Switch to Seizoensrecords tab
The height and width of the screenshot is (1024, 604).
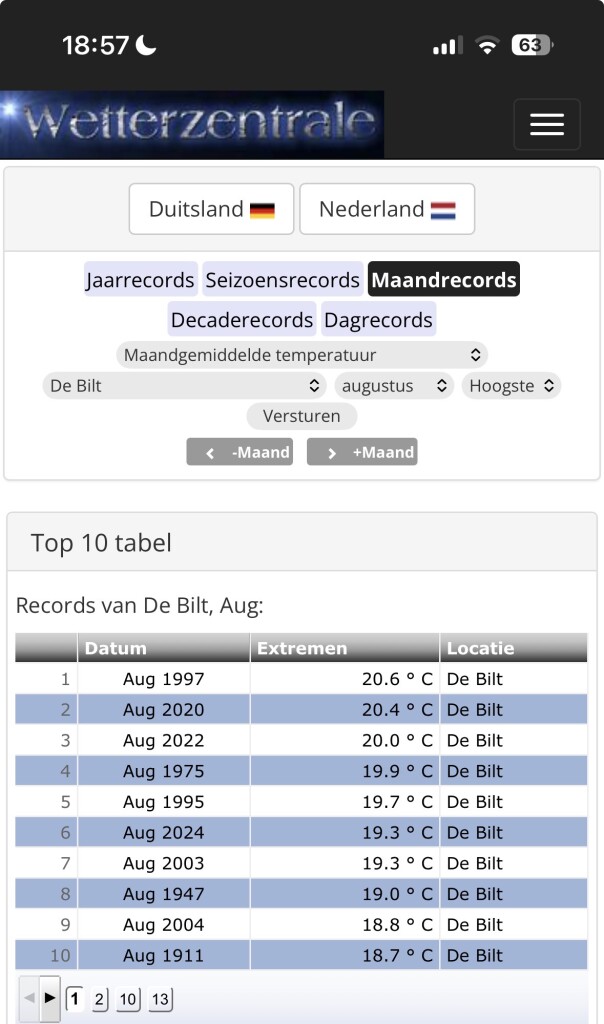pyautogui.click(x=282, y=280)
